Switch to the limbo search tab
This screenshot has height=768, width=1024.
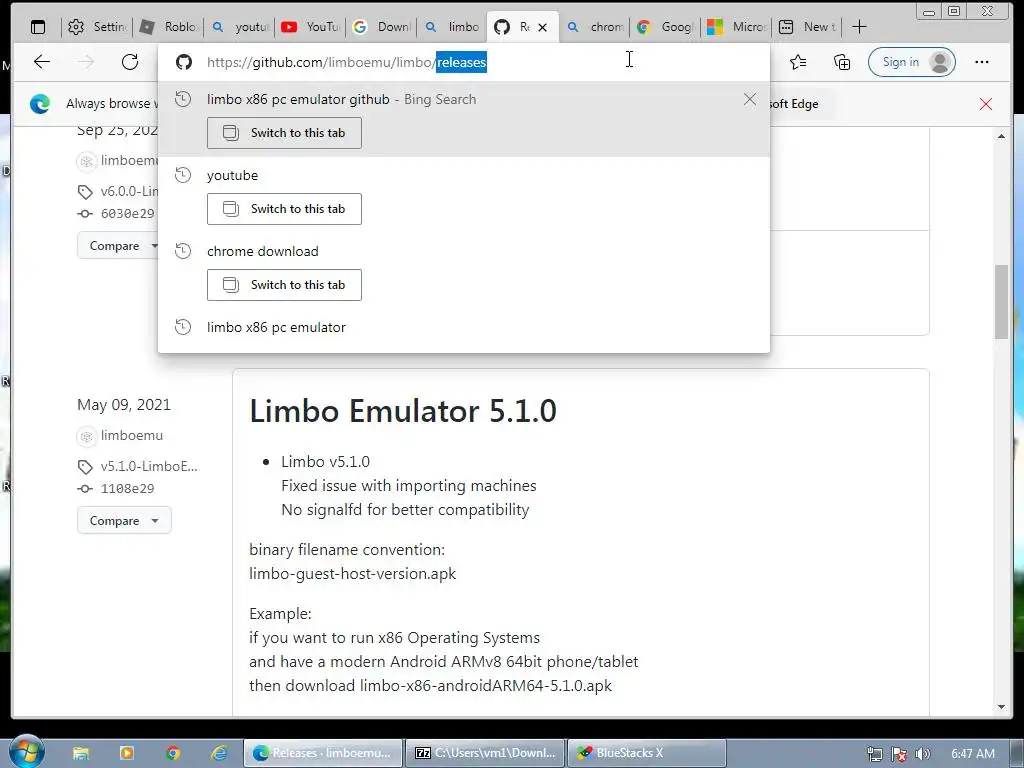pos(452,27)
